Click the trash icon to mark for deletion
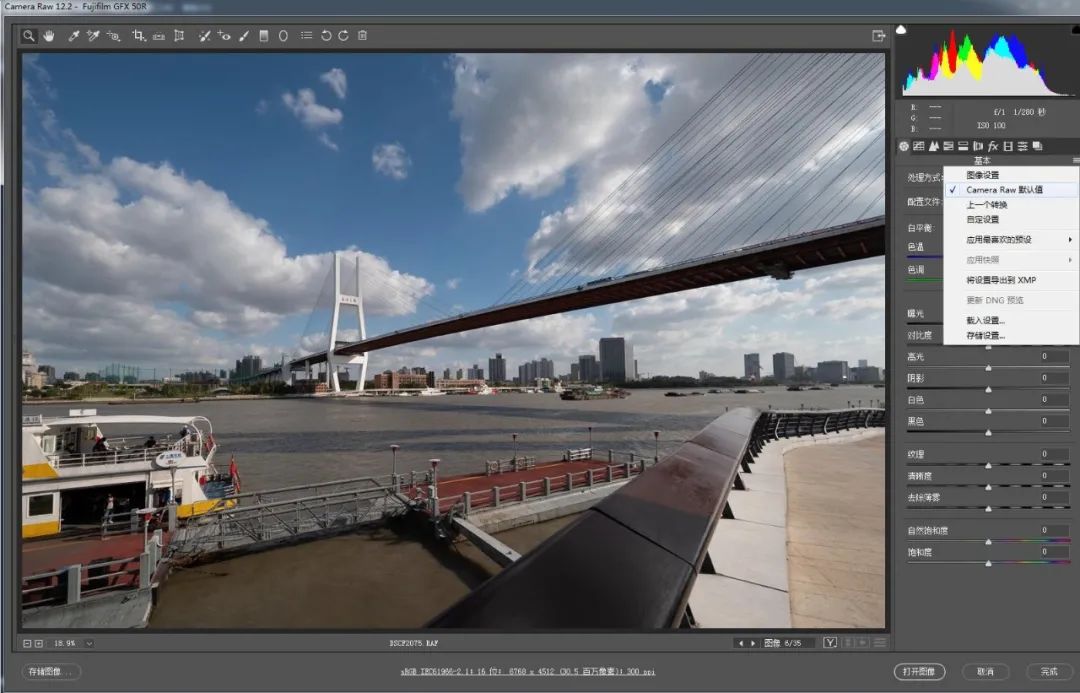Viewport: 1080px width, 693px height. click(x=362, y=36)
